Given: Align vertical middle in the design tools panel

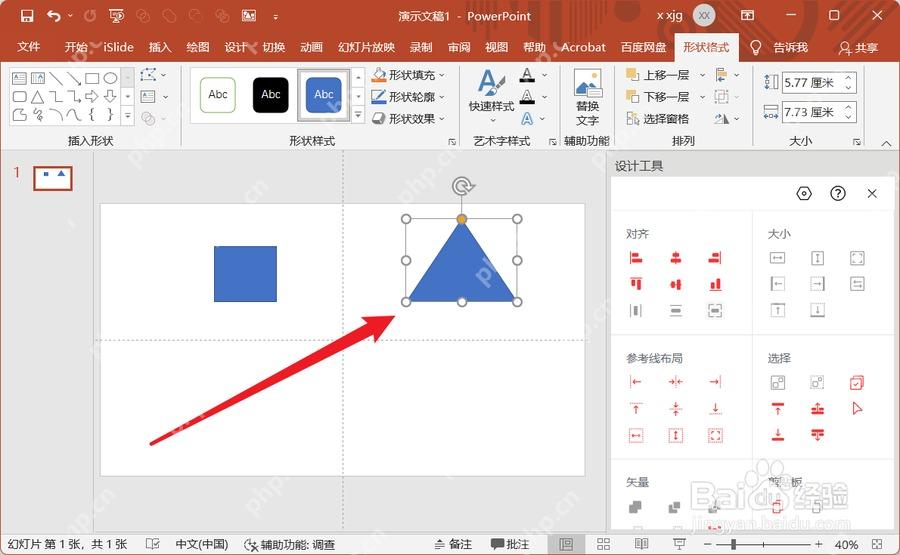Looking at the screenshot, I should coord(676,284).
